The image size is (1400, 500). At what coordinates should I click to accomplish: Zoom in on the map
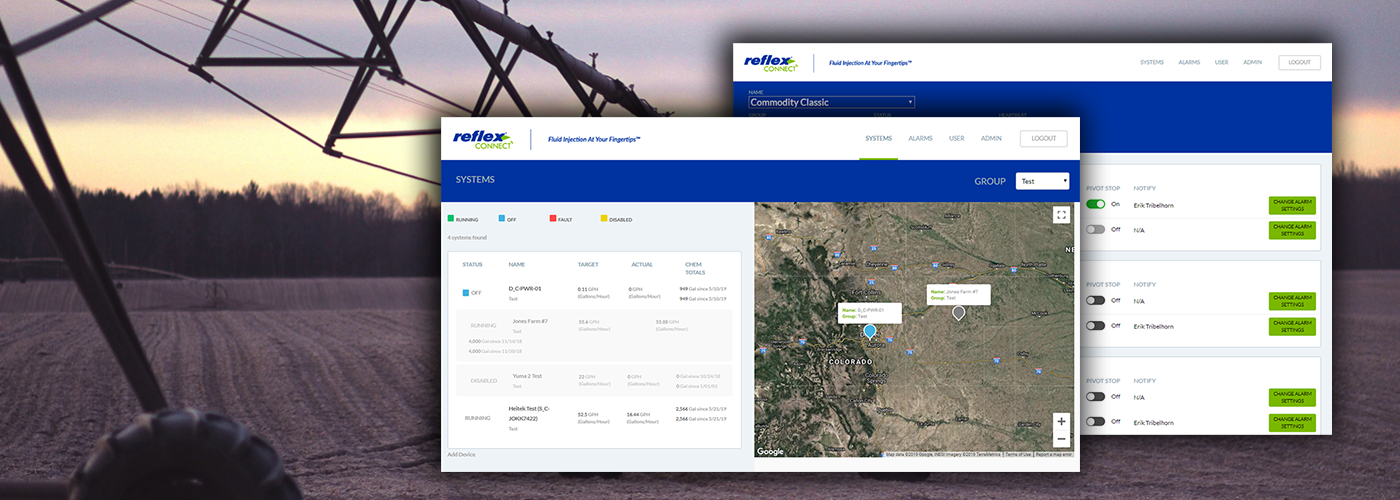tap(1061, 421)
